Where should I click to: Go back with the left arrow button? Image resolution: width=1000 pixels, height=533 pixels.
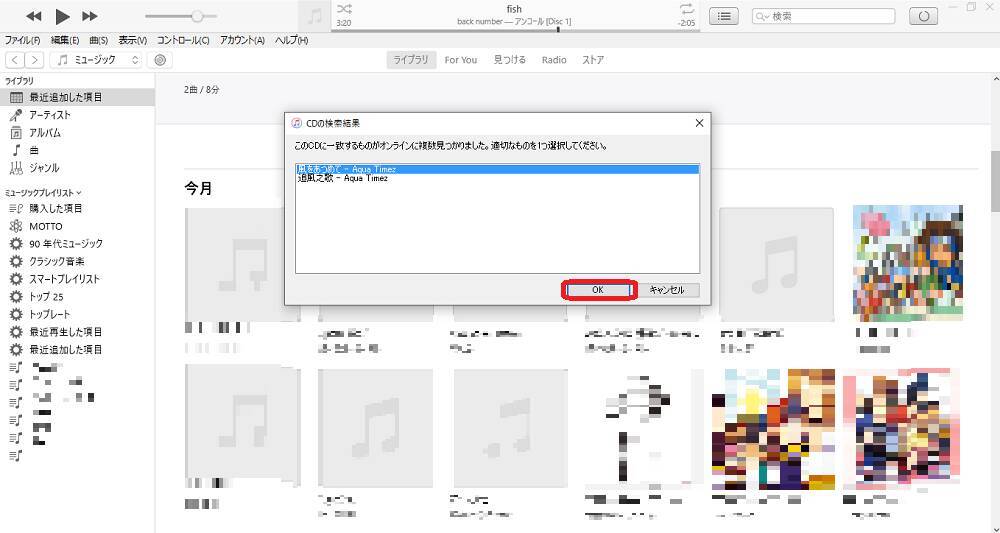pos(15,60)
